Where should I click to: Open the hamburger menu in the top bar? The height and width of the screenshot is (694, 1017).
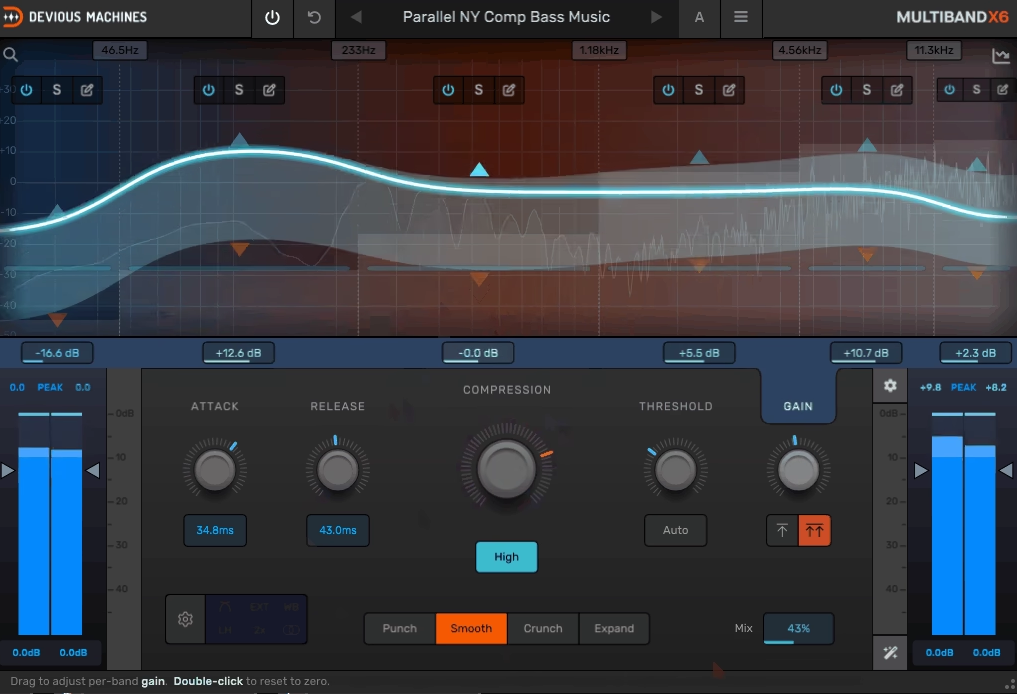[740, 17]
